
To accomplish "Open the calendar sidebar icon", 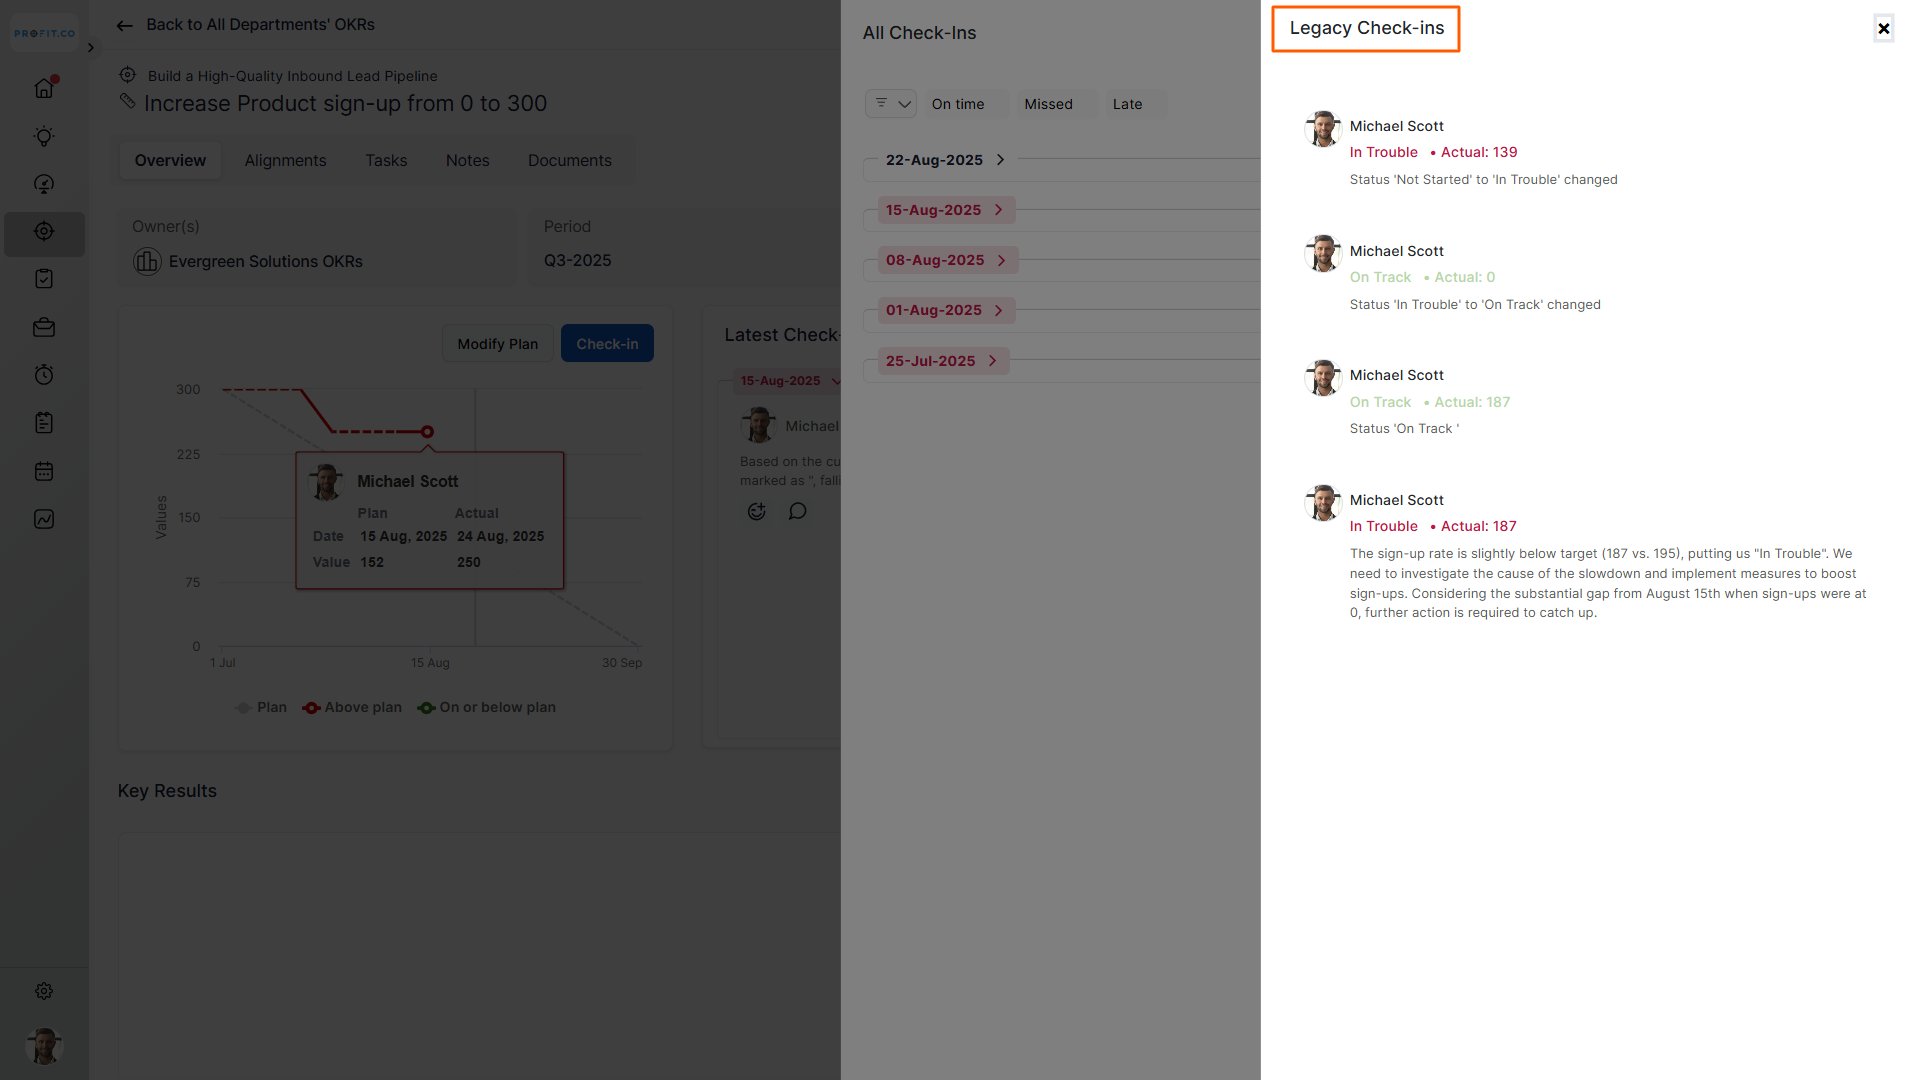I will (44, 471).
